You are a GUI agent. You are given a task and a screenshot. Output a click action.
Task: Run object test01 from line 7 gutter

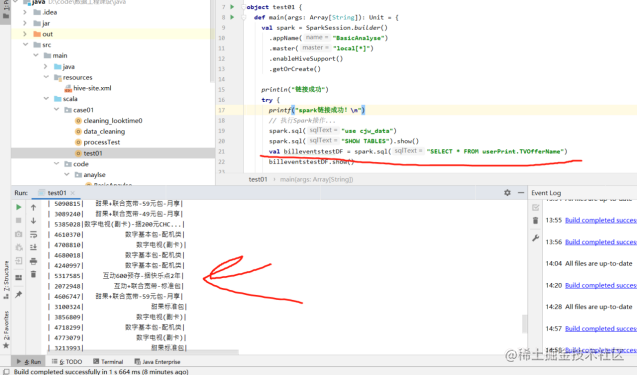[232, 7]
